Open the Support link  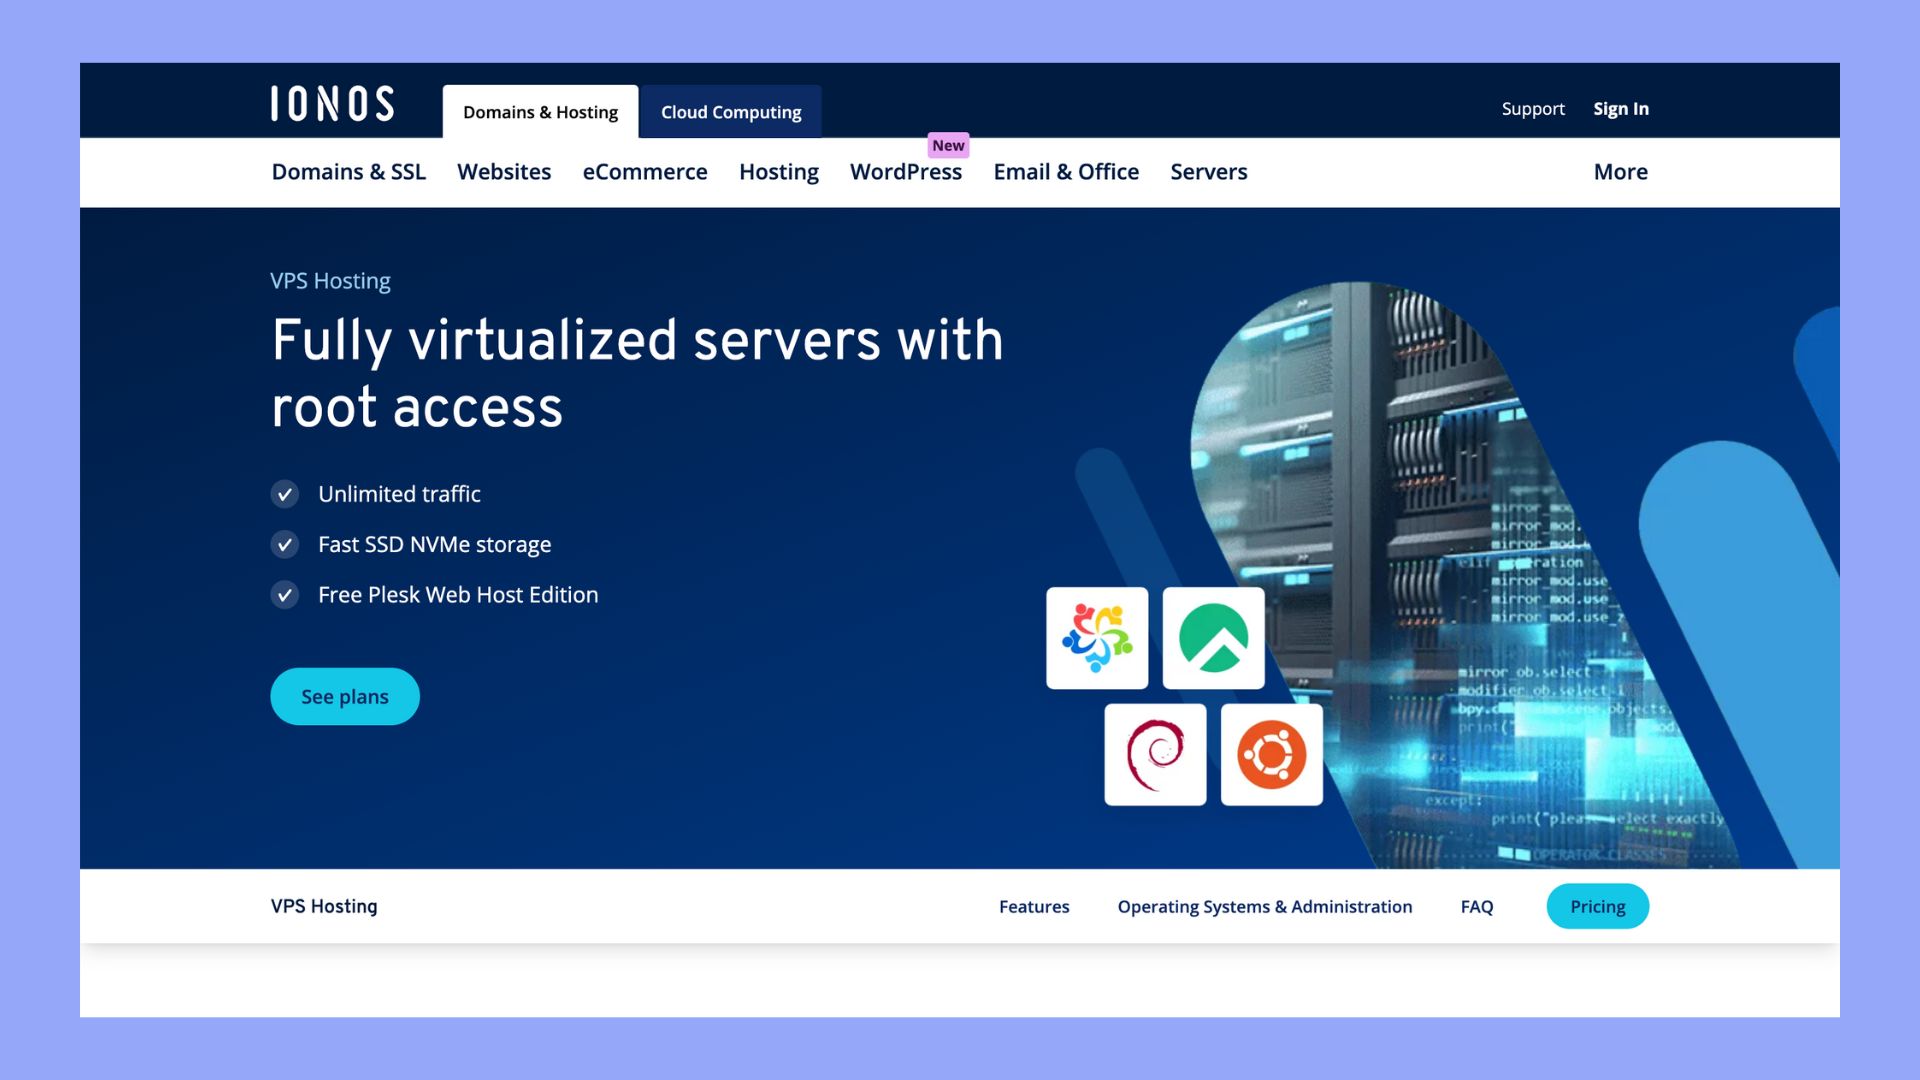pyautogui.click(x=1532, y=109)
